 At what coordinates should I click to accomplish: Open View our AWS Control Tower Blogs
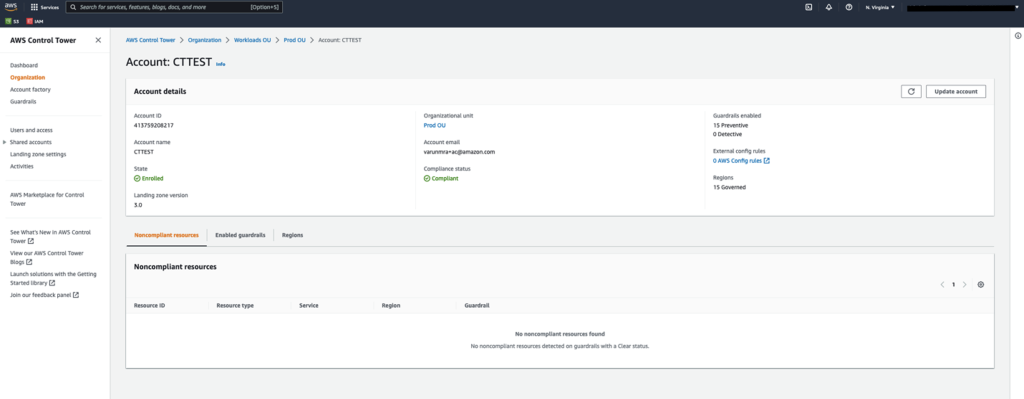(47, 257)
